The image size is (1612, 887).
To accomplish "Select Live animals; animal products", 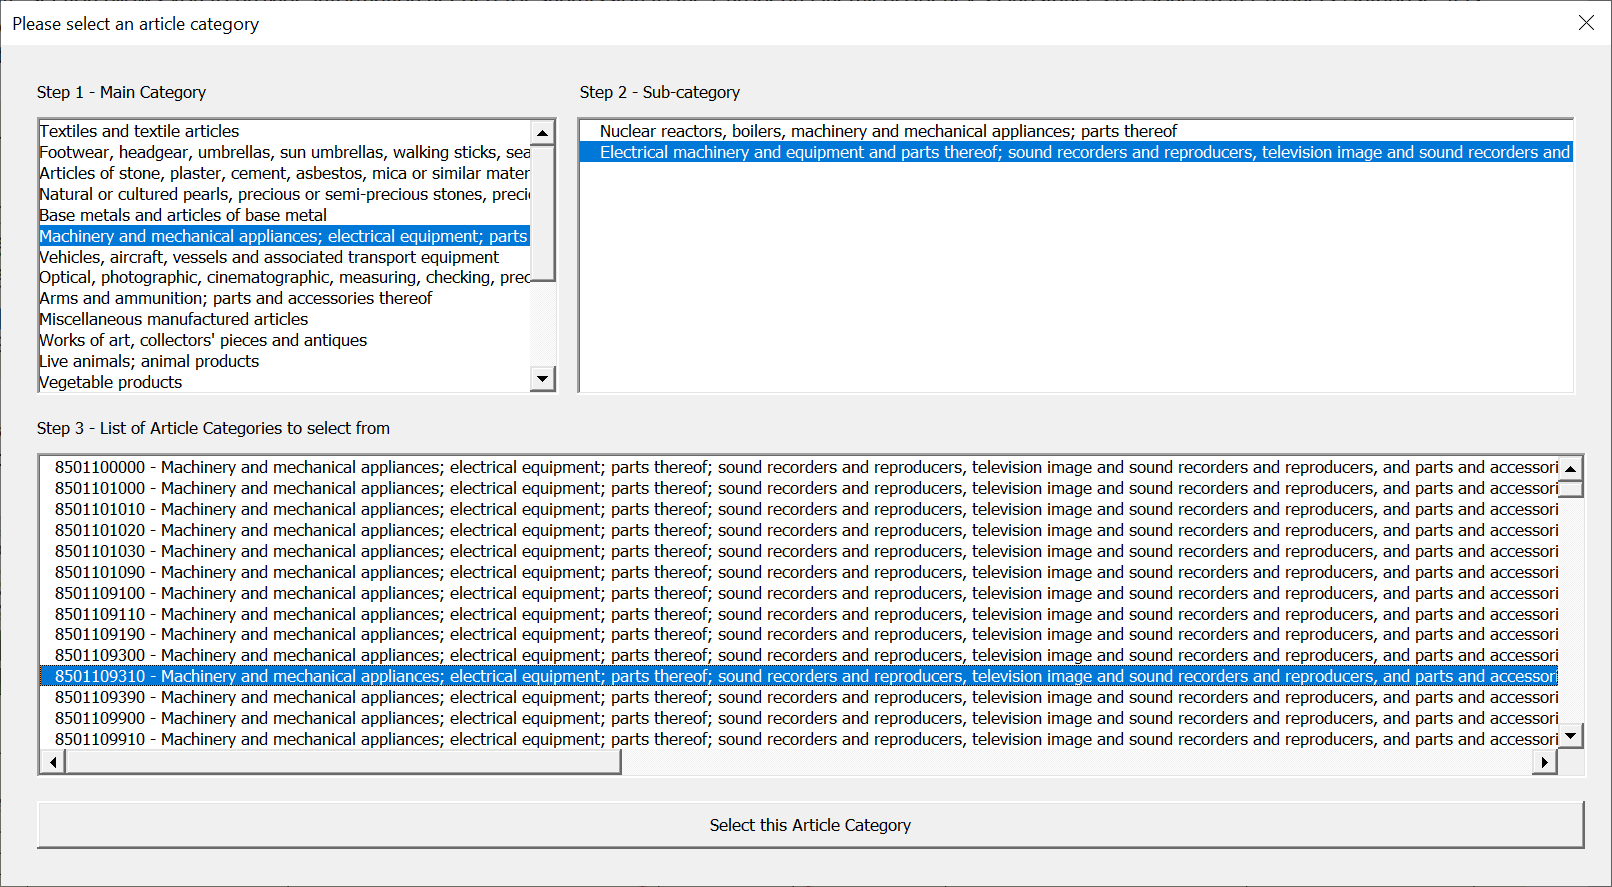I will [149, 361].
